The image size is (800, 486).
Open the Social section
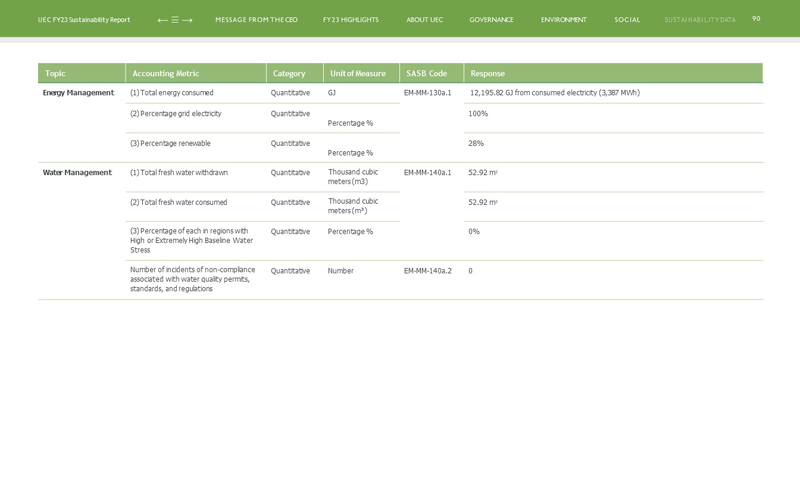627,20
